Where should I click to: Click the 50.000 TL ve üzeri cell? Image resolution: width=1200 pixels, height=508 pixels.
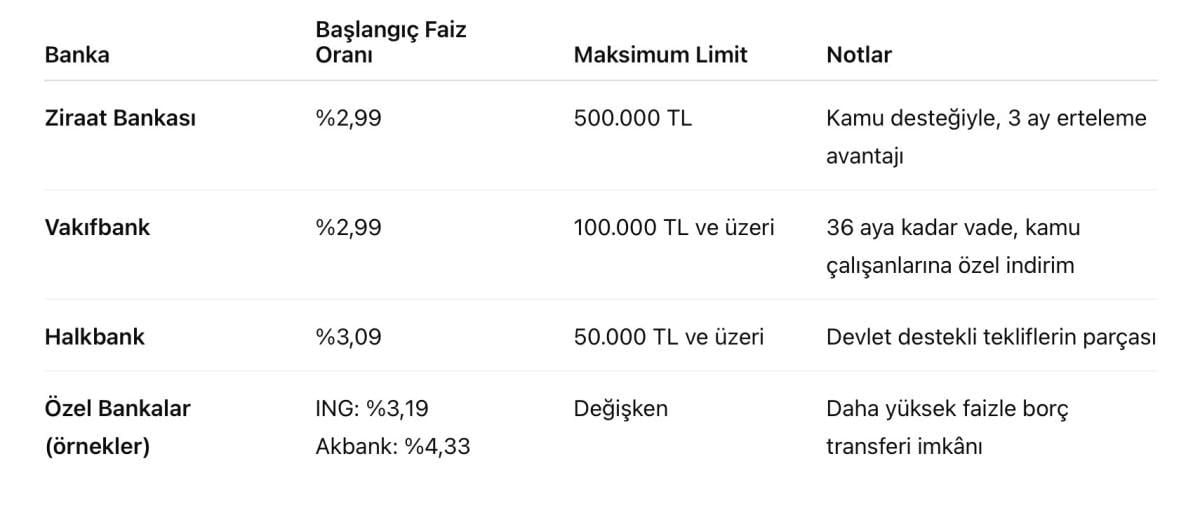coord(668,337)
